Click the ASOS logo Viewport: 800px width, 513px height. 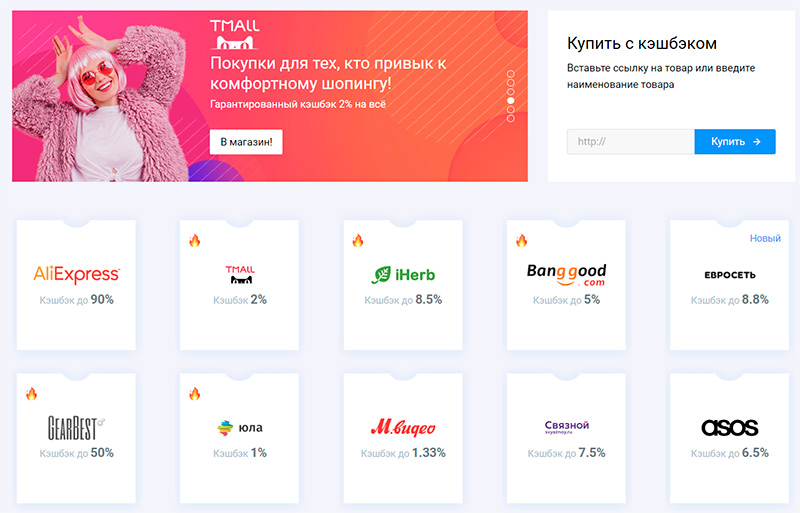(x=729, y=428)
